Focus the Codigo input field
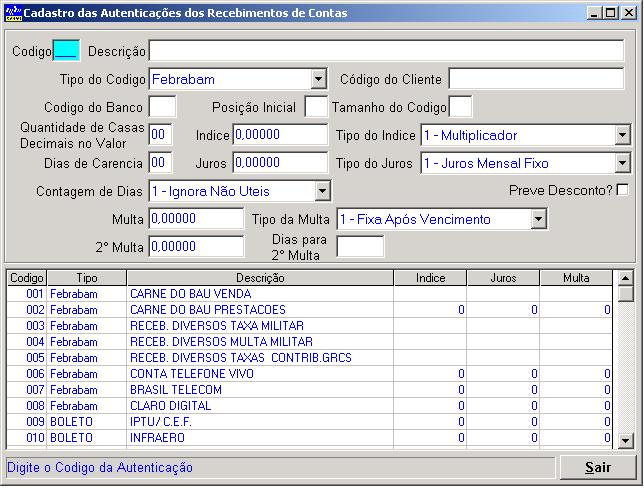Viewport: 644px width, 488px height. (x=67, y=51)
